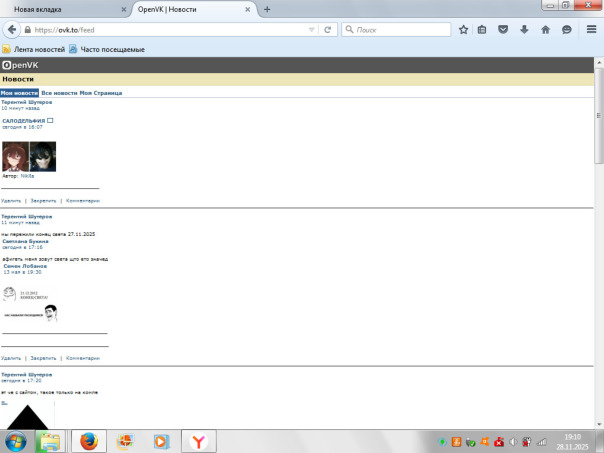Save page to Pocket icon
The width and height of the screenshot is (604, 453).
(503, 30)
